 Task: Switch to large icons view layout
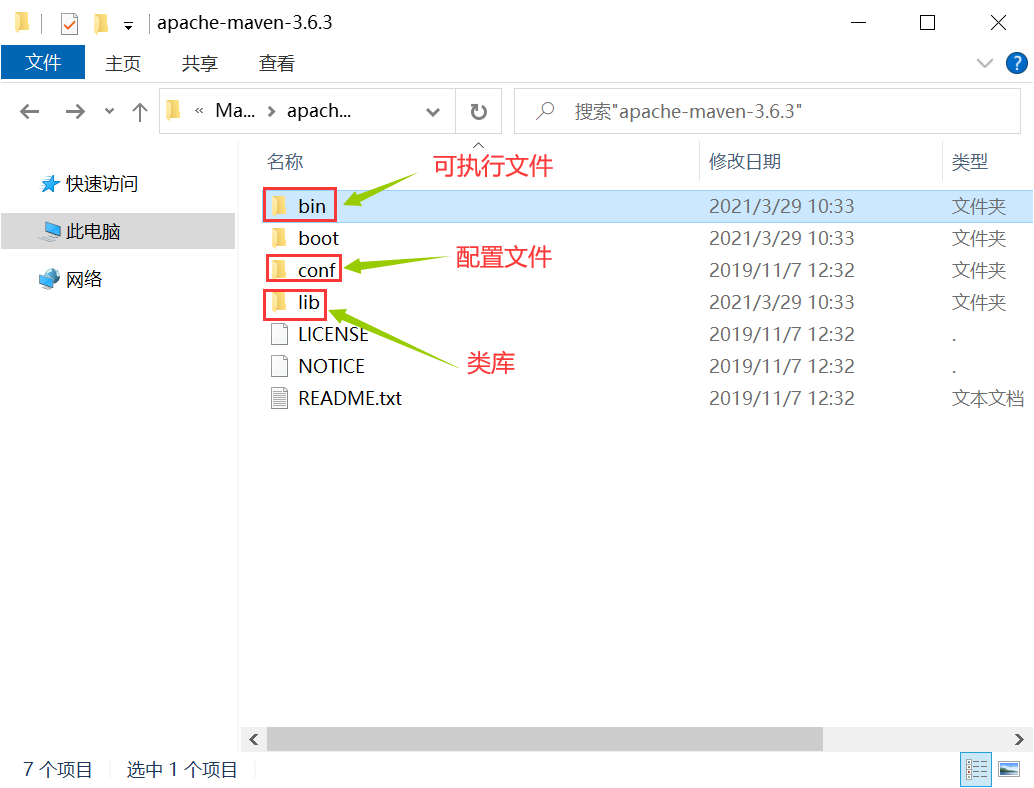[x=1009, y=769]
